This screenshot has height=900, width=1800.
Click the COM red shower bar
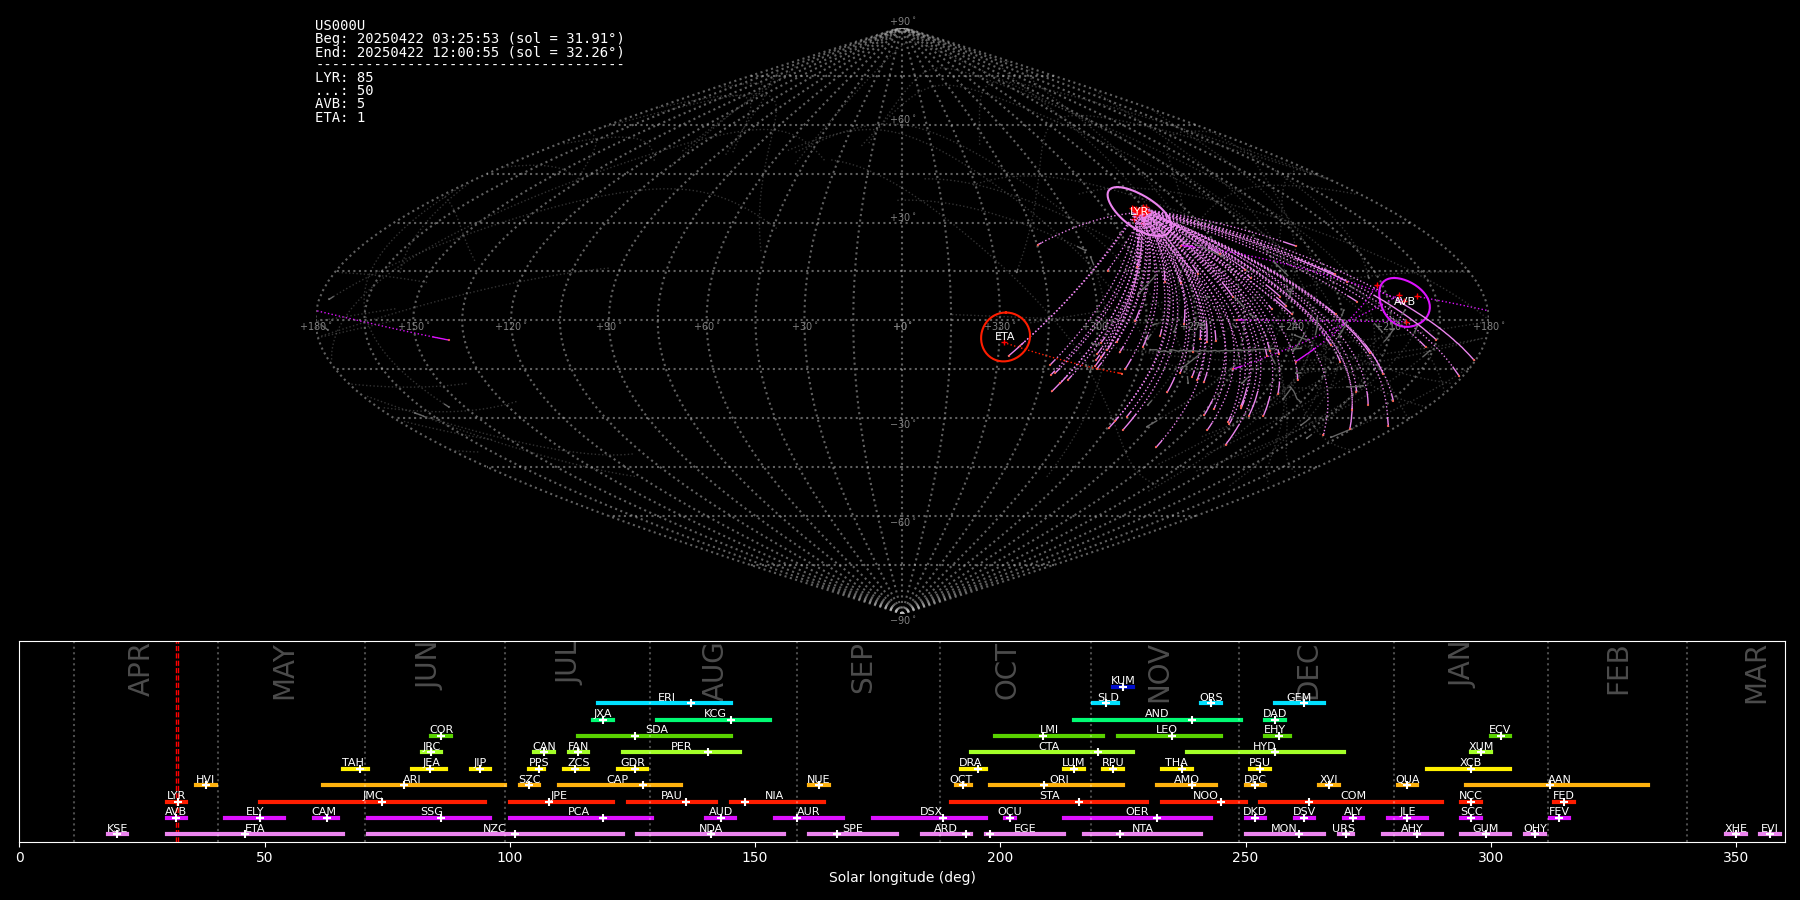[x=1351, y=802]
